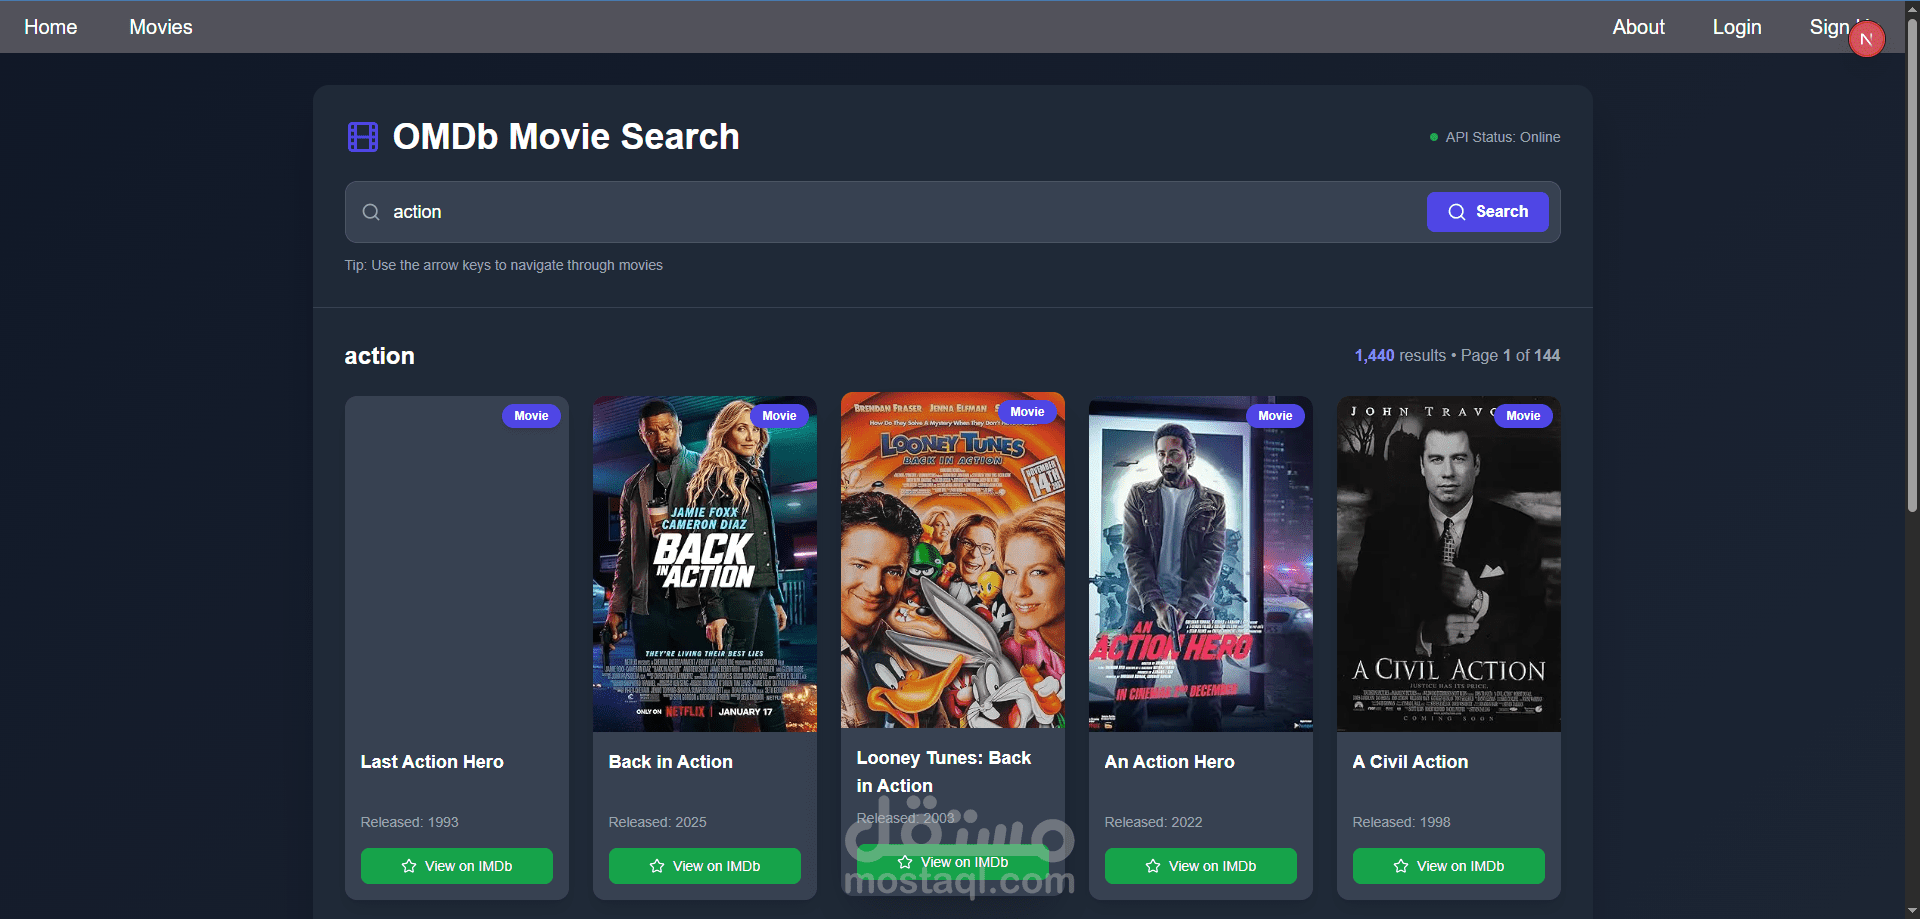Click the Movie badge on Last Action Hero
Viewport: 1920px width, 919px height.
tap(531, 416)
